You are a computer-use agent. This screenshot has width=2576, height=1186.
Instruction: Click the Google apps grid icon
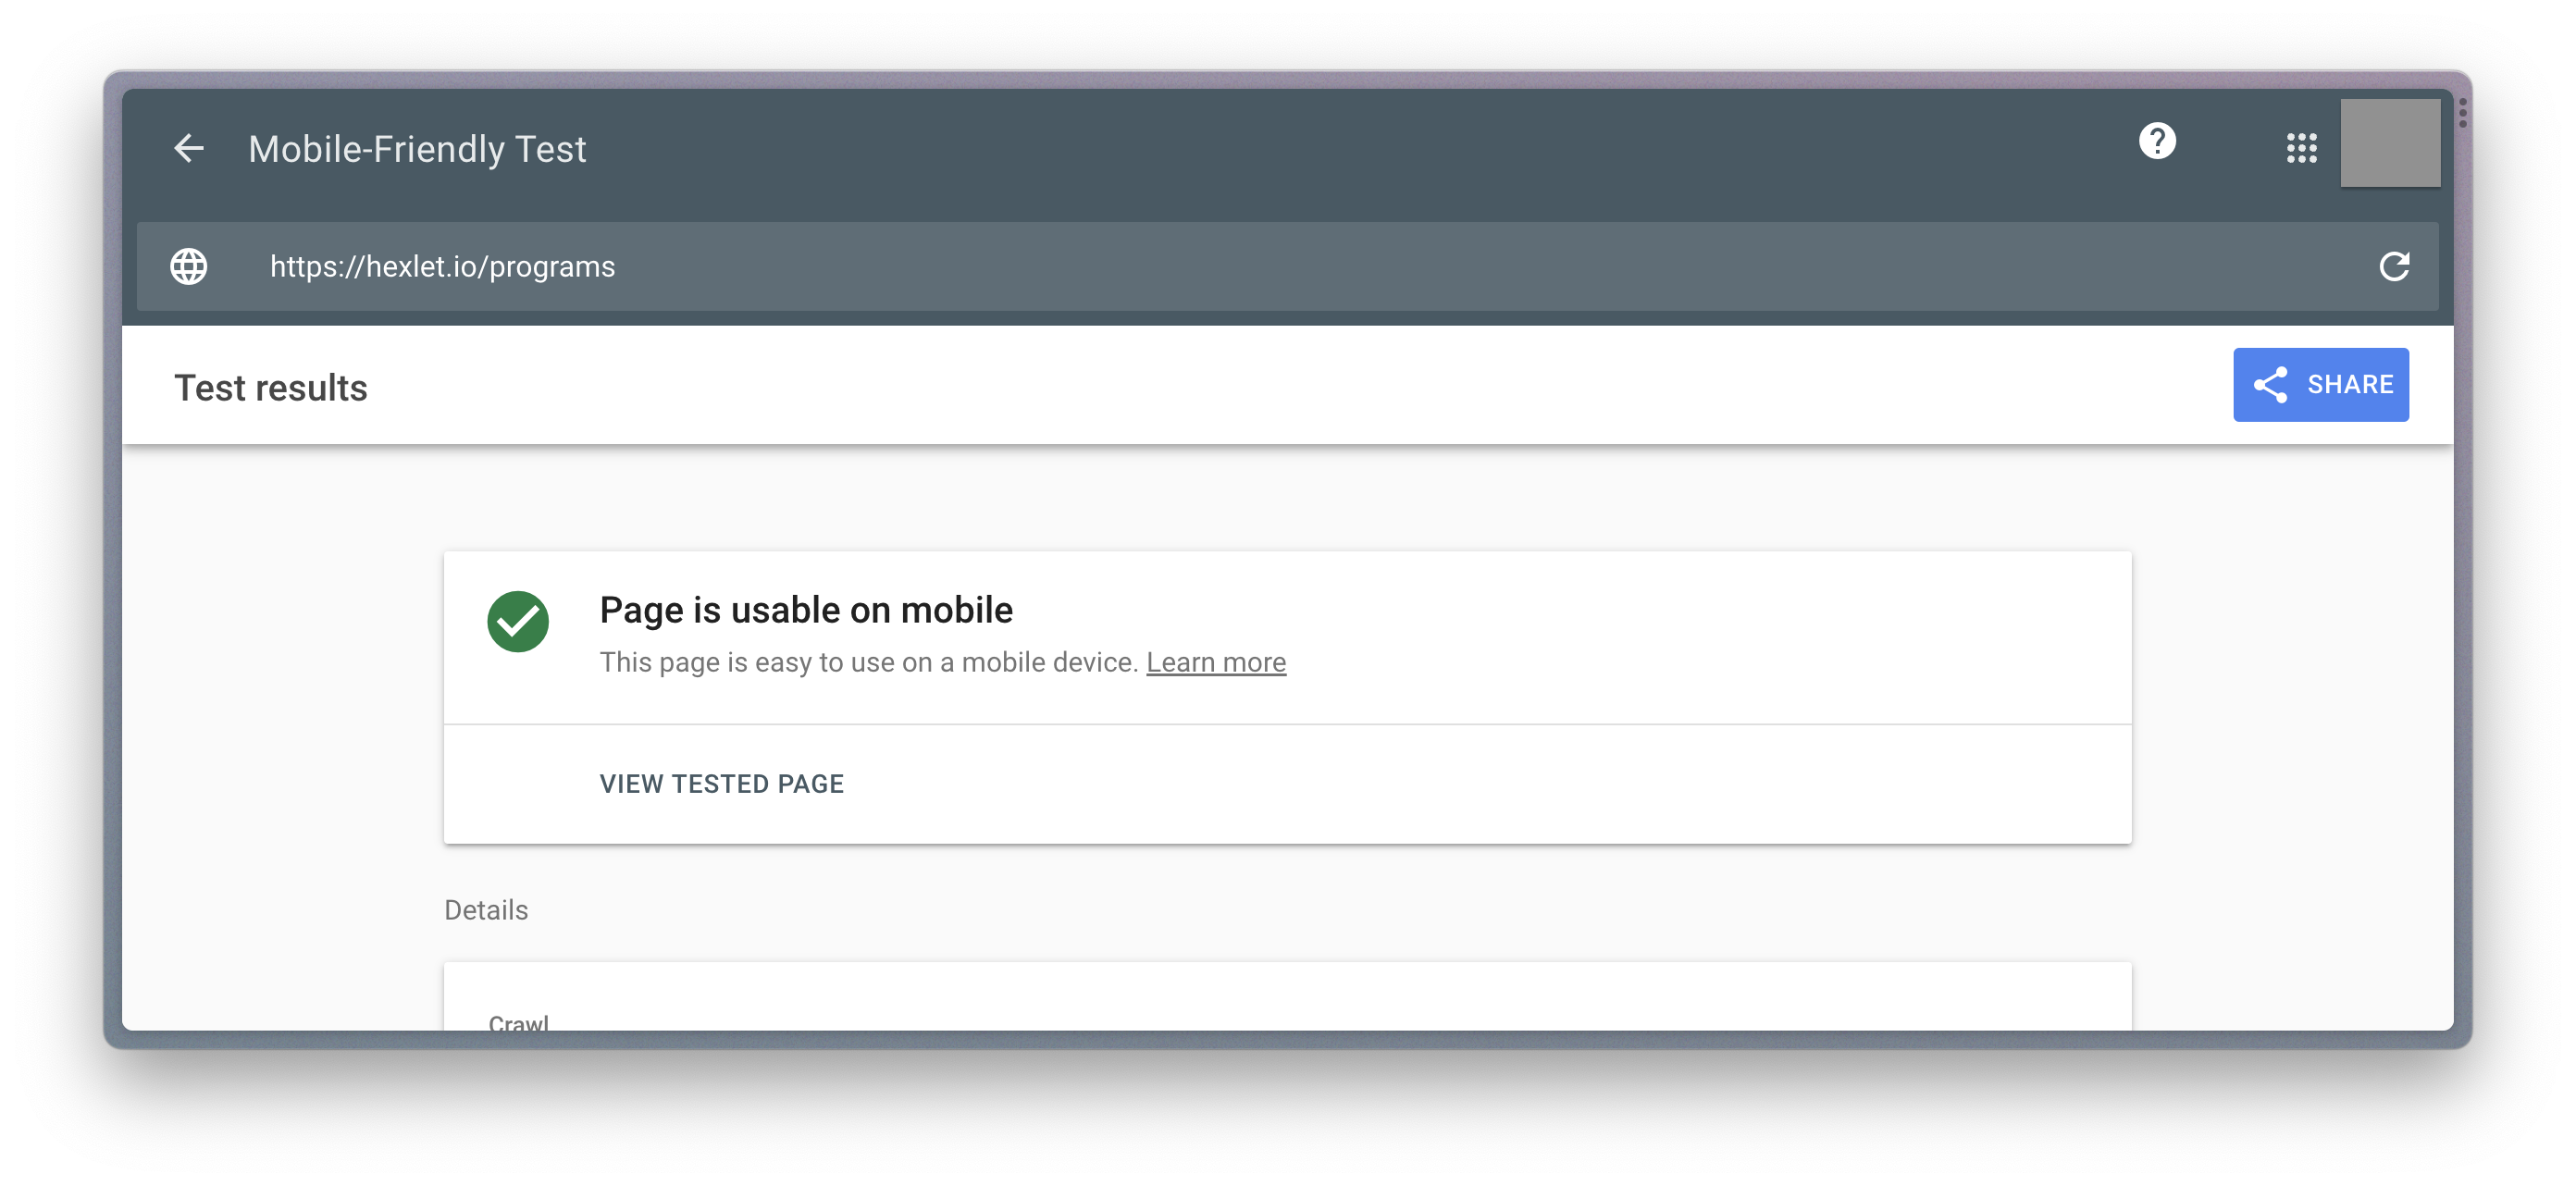[2300, 148]
